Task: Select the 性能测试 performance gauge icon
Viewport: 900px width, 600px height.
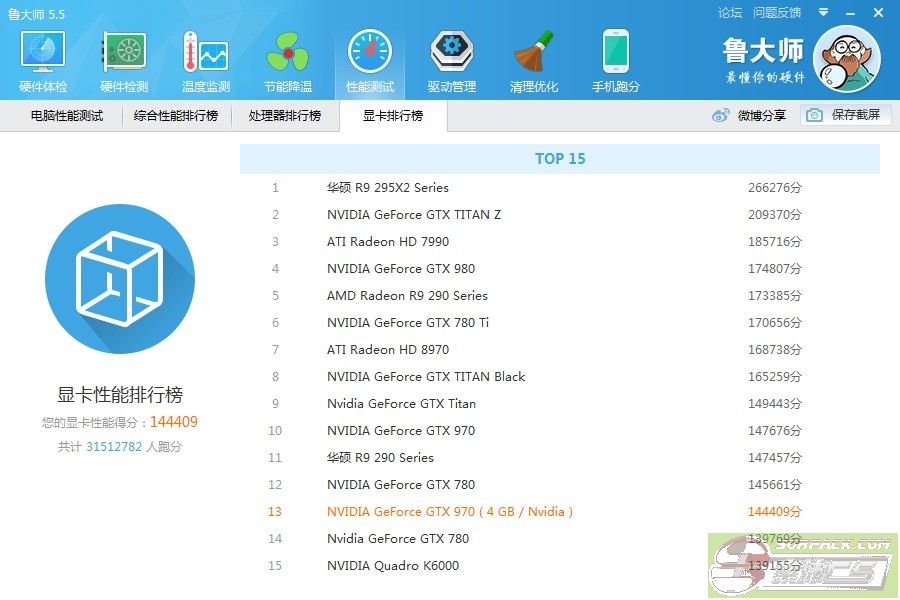Action: coord(370,52)
